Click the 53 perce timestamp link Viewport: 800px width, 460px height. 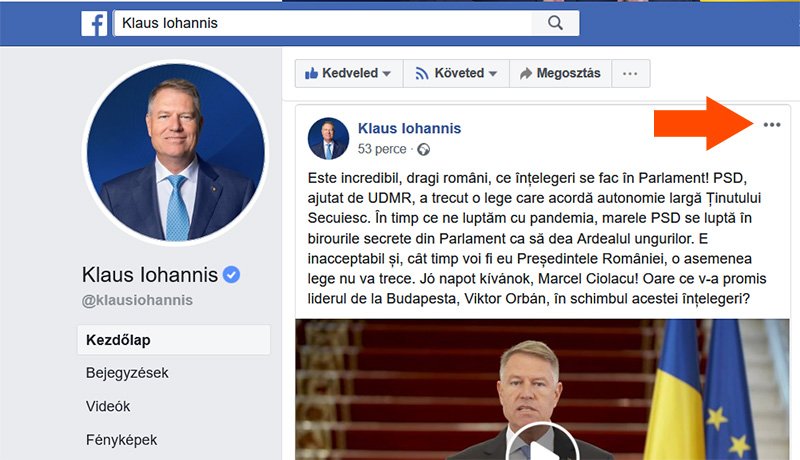point(382,149)
